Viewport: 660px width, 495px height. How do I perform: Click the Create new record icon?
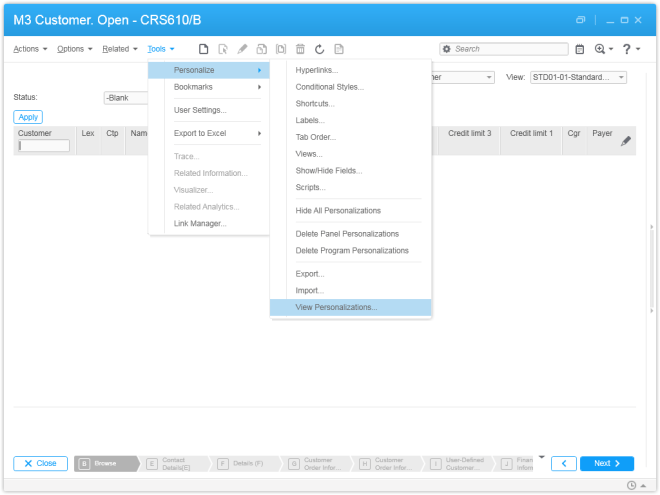point(204,49)
